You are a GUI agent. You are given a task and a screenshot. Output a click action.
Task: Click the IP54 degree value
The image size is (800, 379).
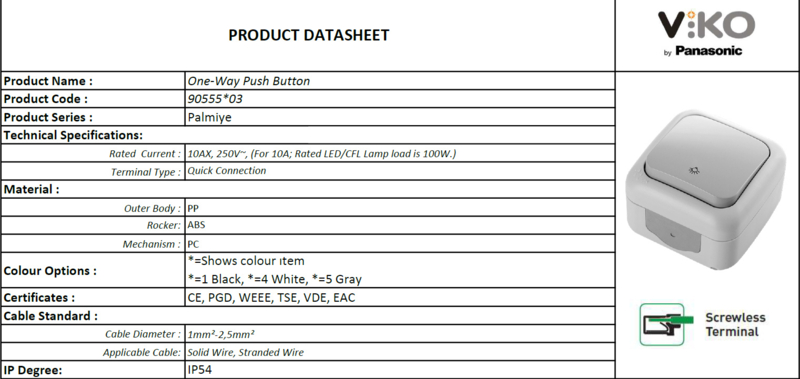pyautogui.click(x=199, y=370)
